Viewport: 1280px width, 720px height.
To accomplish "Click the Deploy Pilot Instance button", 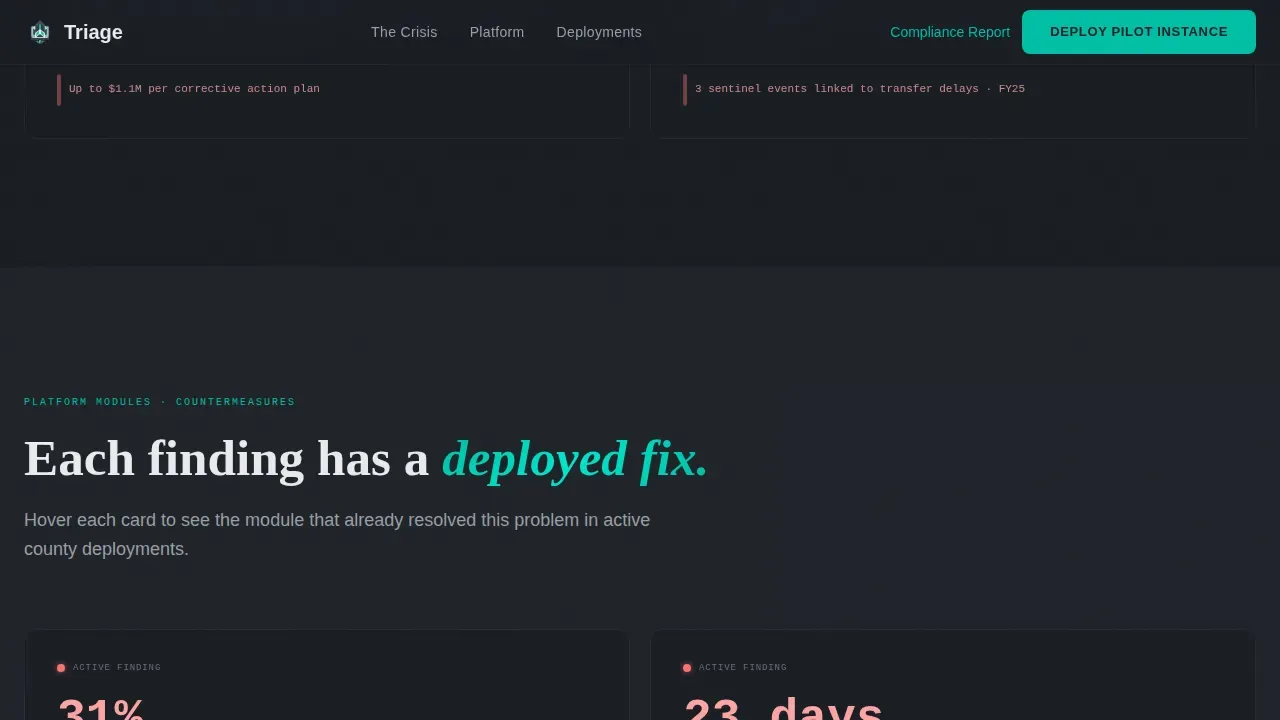I will (1139, 32).
